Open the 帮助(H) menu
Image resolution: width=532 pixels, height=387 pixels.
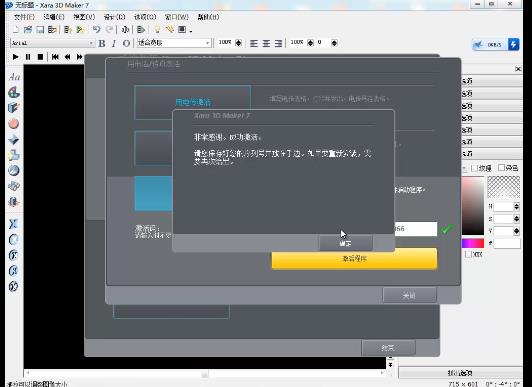[208, 17]
